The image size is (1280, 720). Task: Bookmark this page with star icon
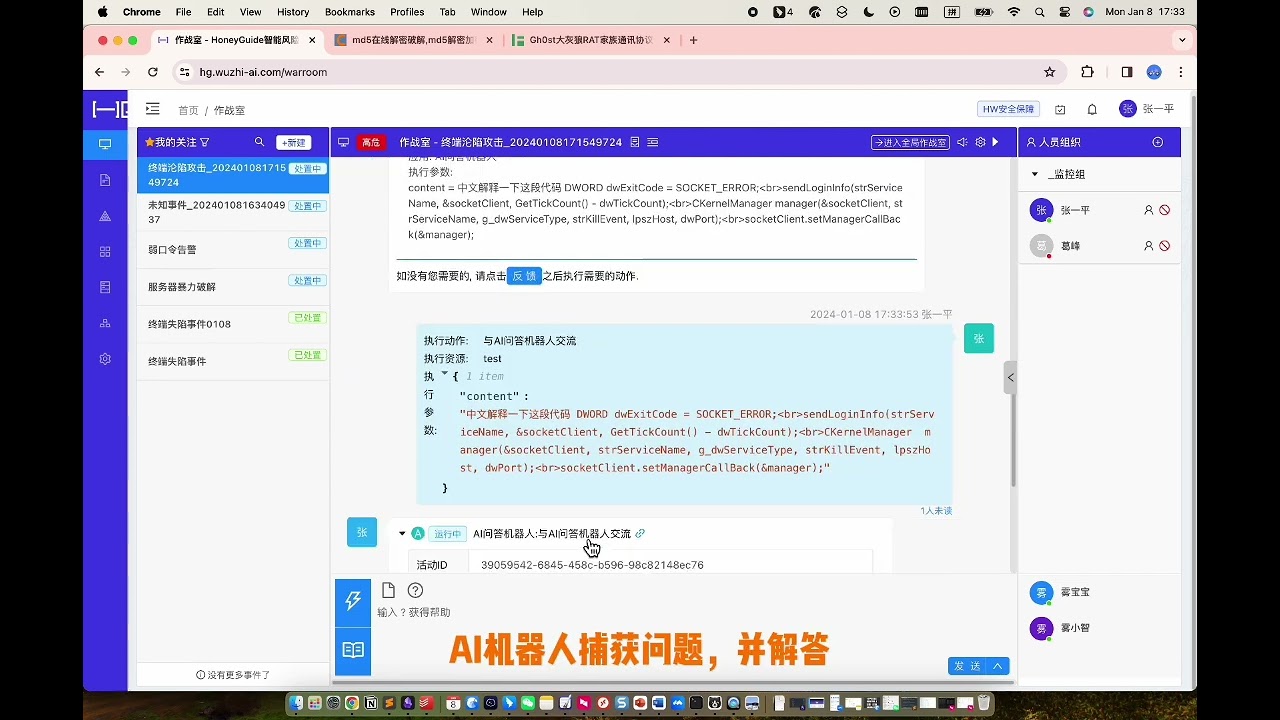coord(1049,72)
